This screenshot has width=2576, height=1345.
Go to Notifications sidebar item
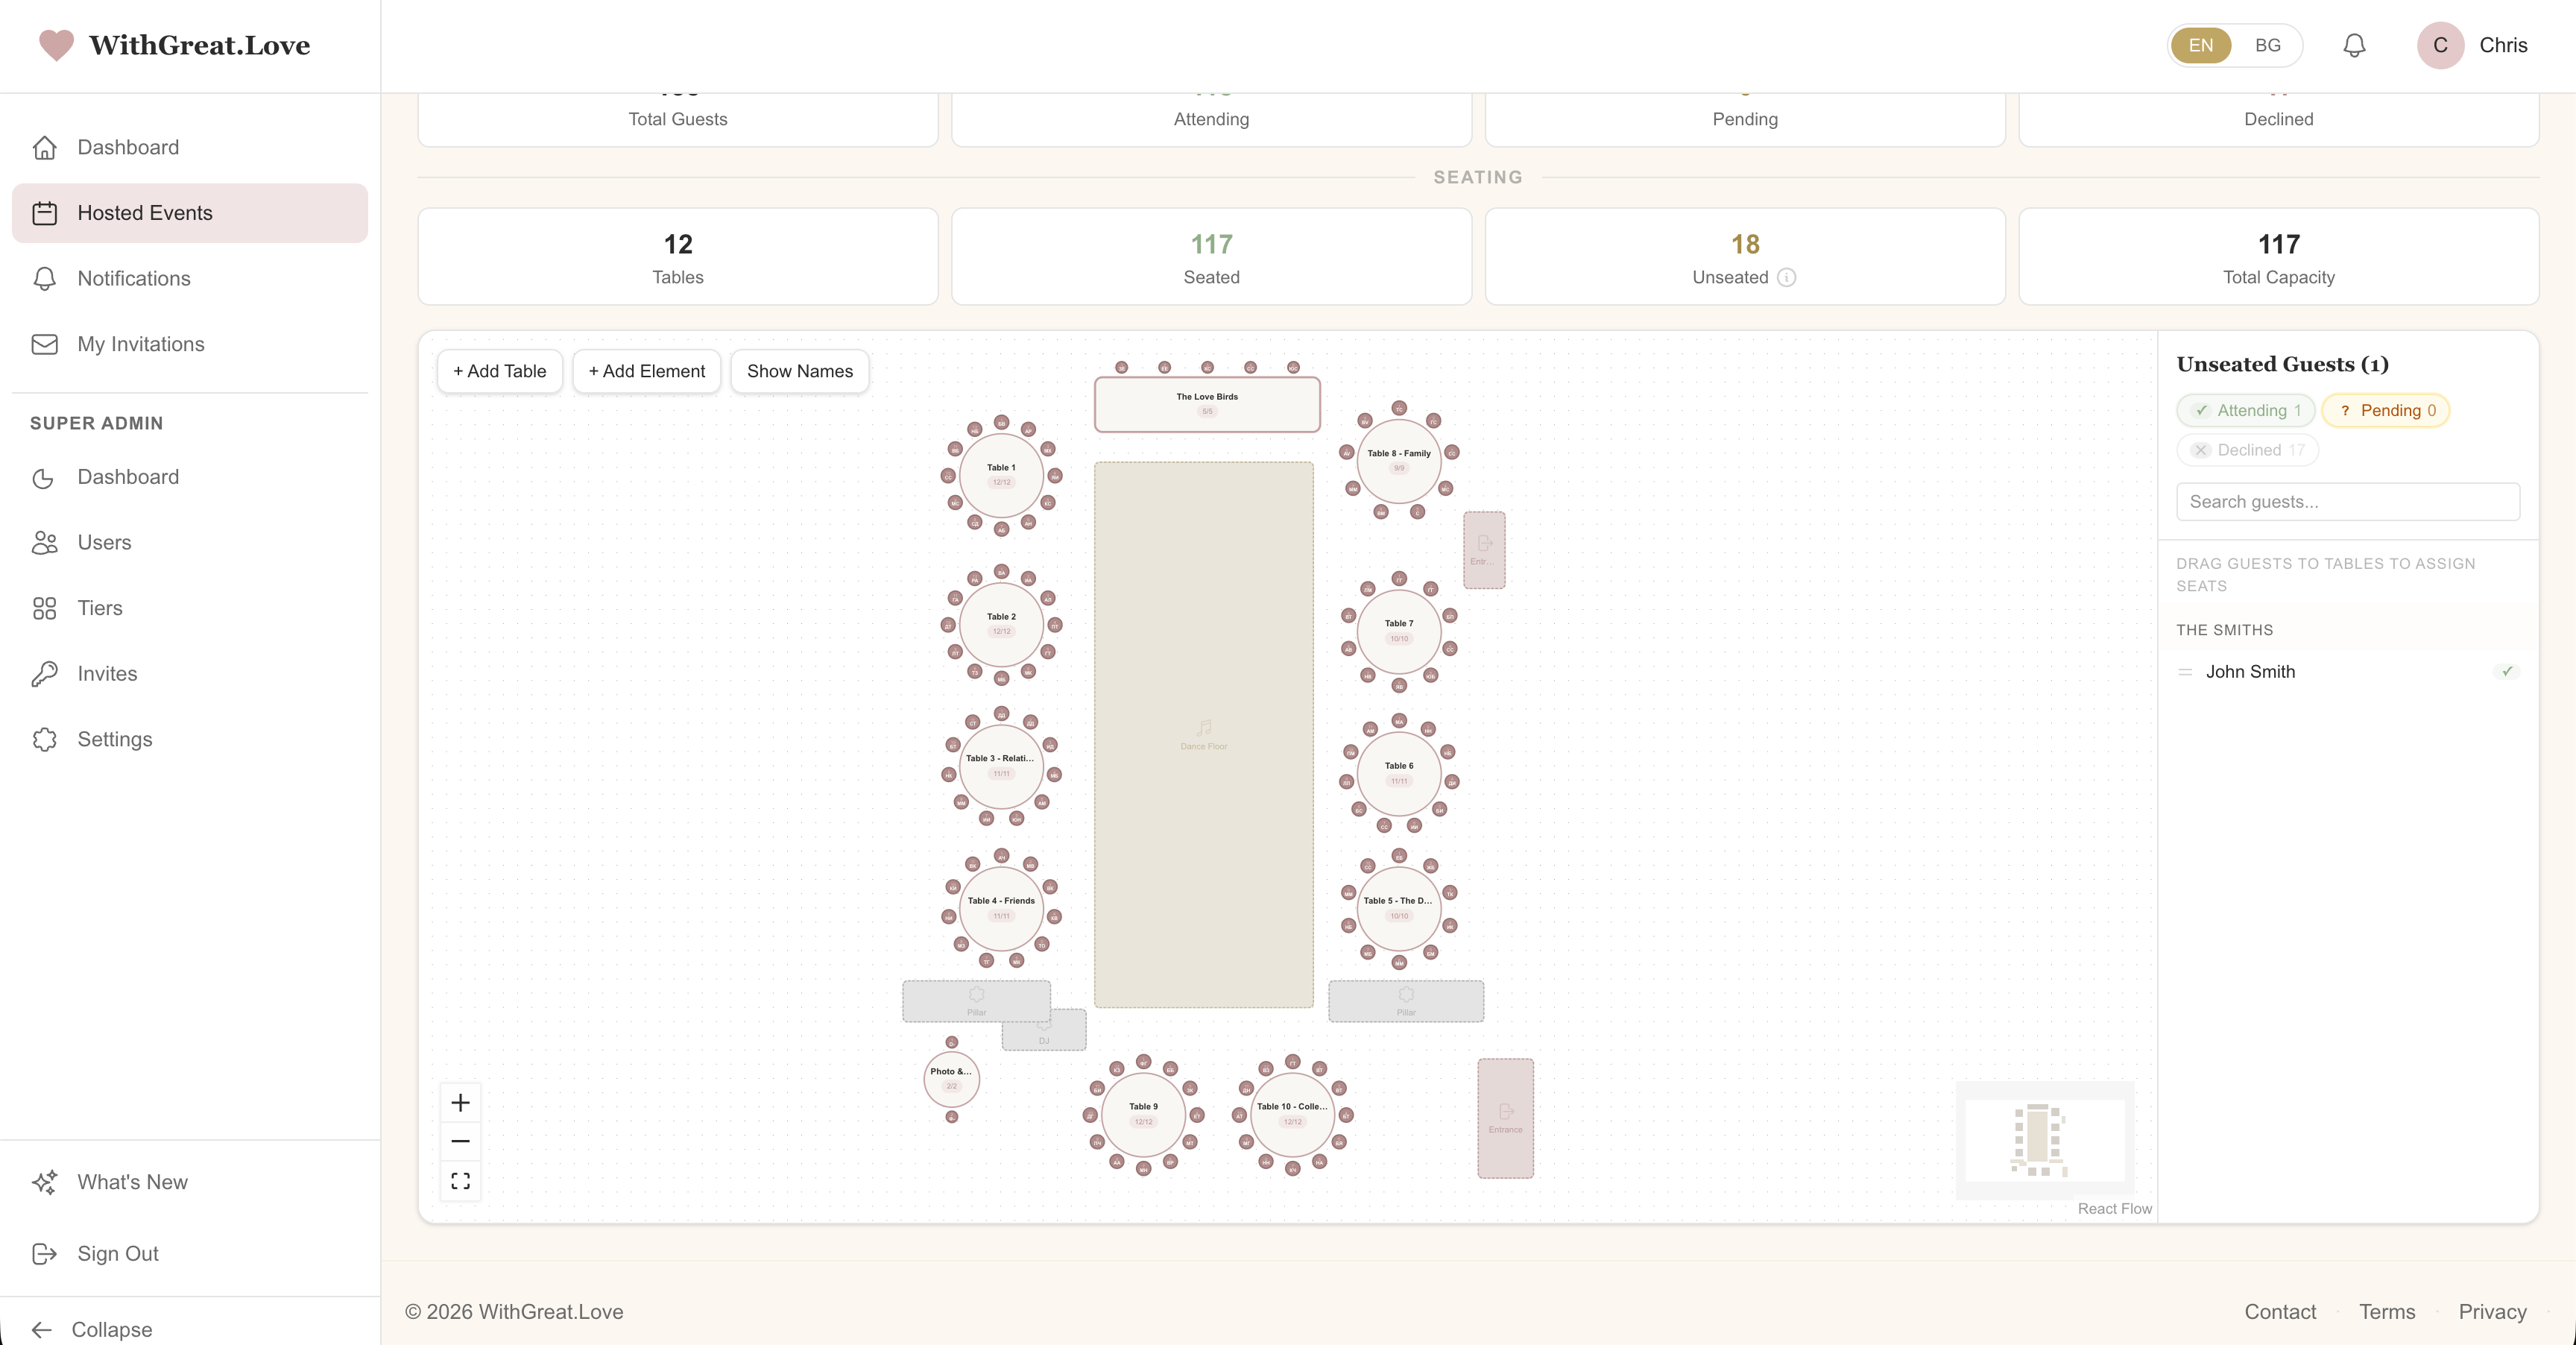coord(190,278)
